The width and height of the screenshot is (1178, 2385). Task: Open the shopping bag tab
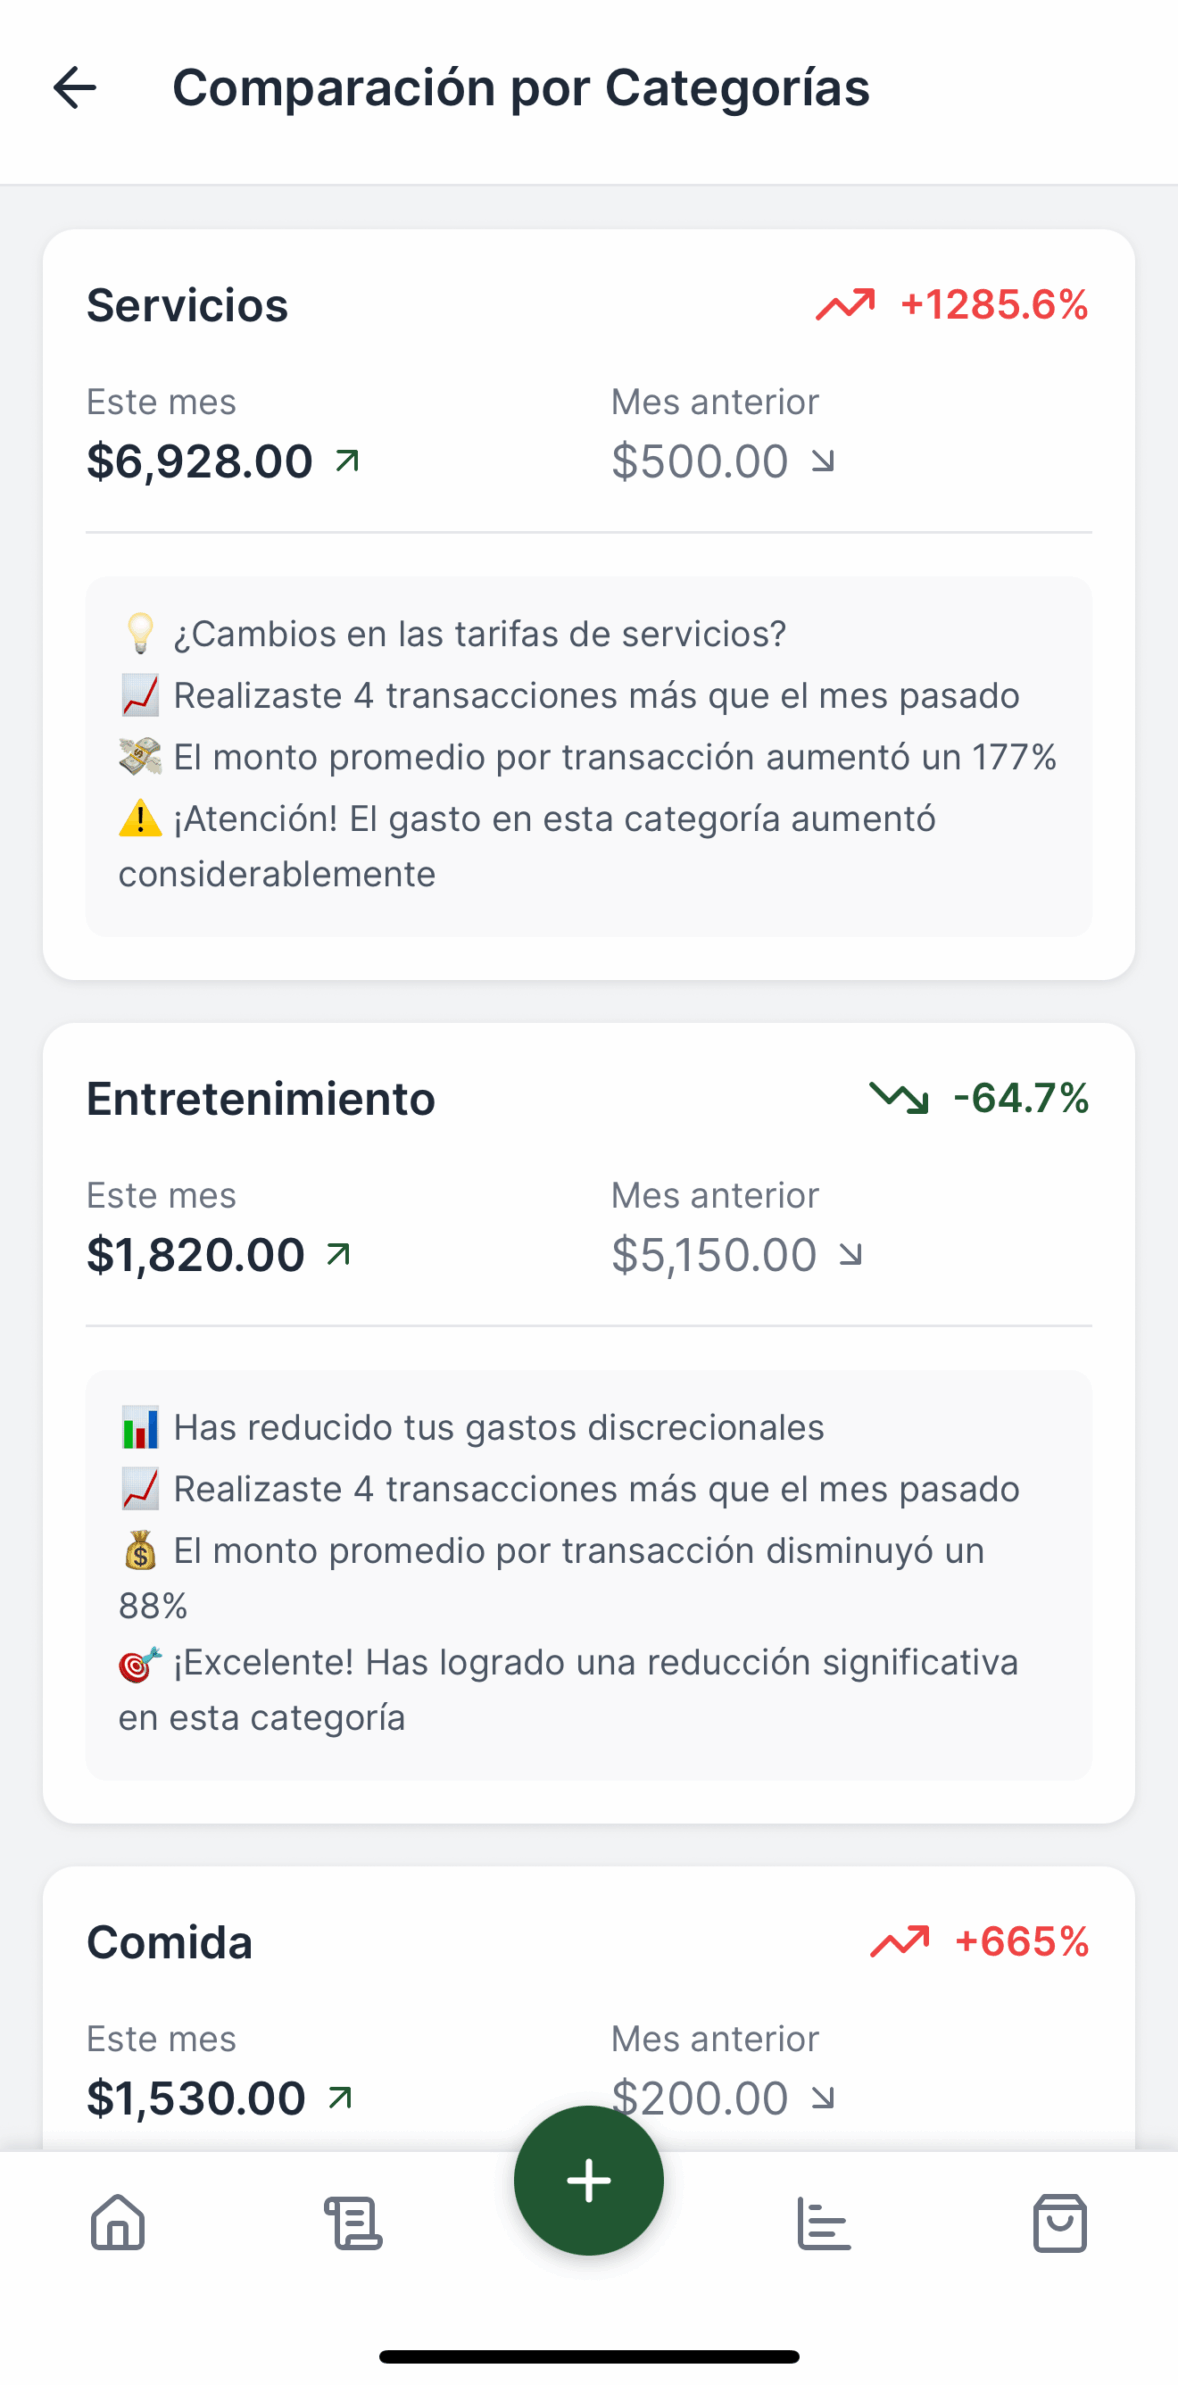(1059, 2223)
